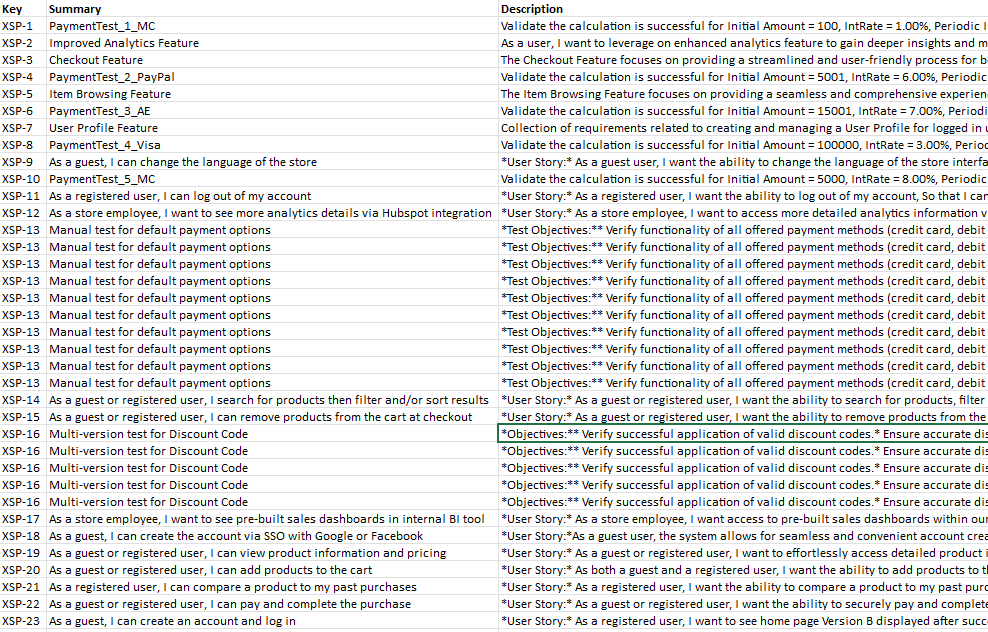Viewport: 988px width, 632px height.
Task: Click the XSP-11 log out summary cell
Action: tap(180, 196)
